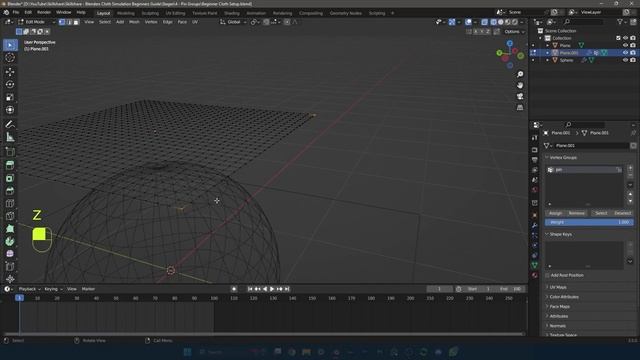Select the Poly Build tool
Screen dimensions: 640x360
pyautogui.click(x=10, y=229)
